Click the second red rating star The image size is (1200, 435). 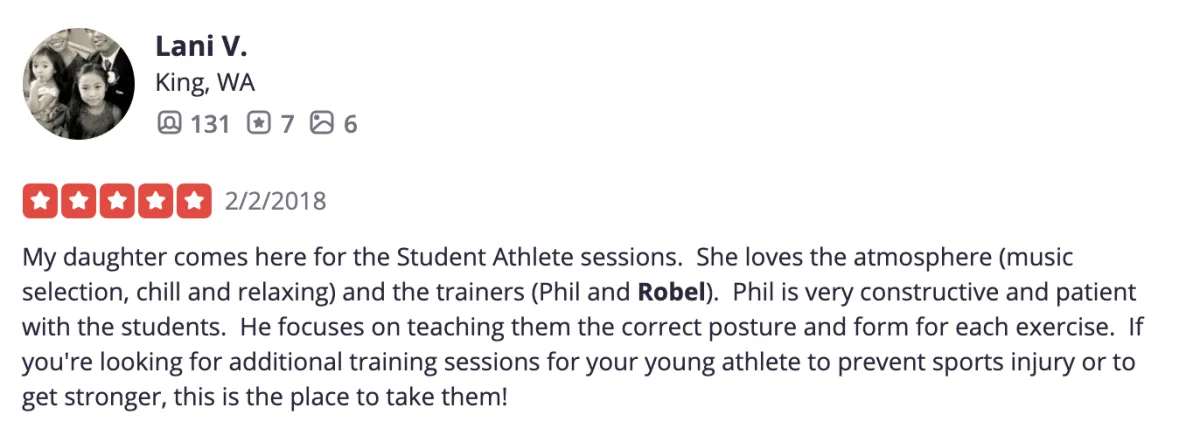[78, 201]
